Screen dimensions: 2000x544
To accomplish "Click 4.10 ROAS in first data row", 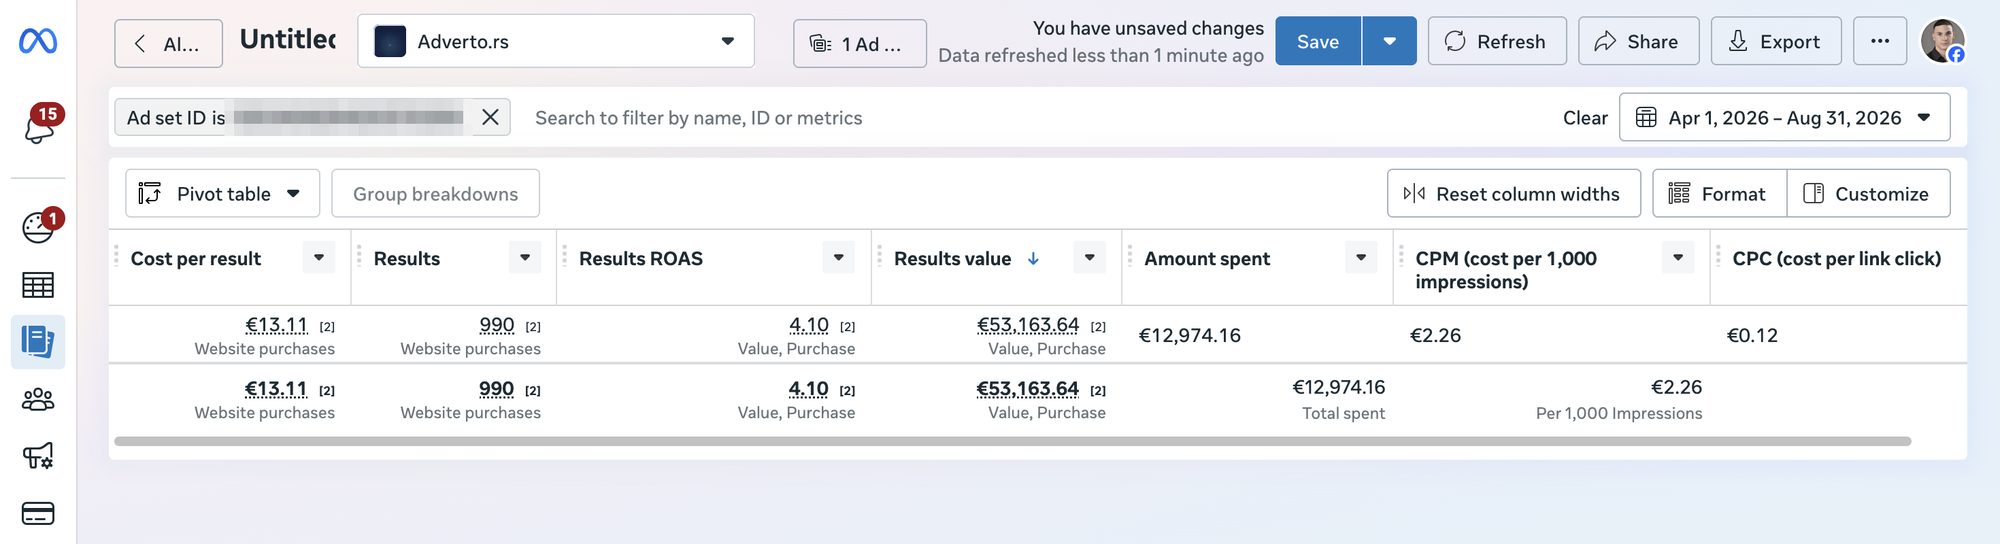I will click(809, 325).
